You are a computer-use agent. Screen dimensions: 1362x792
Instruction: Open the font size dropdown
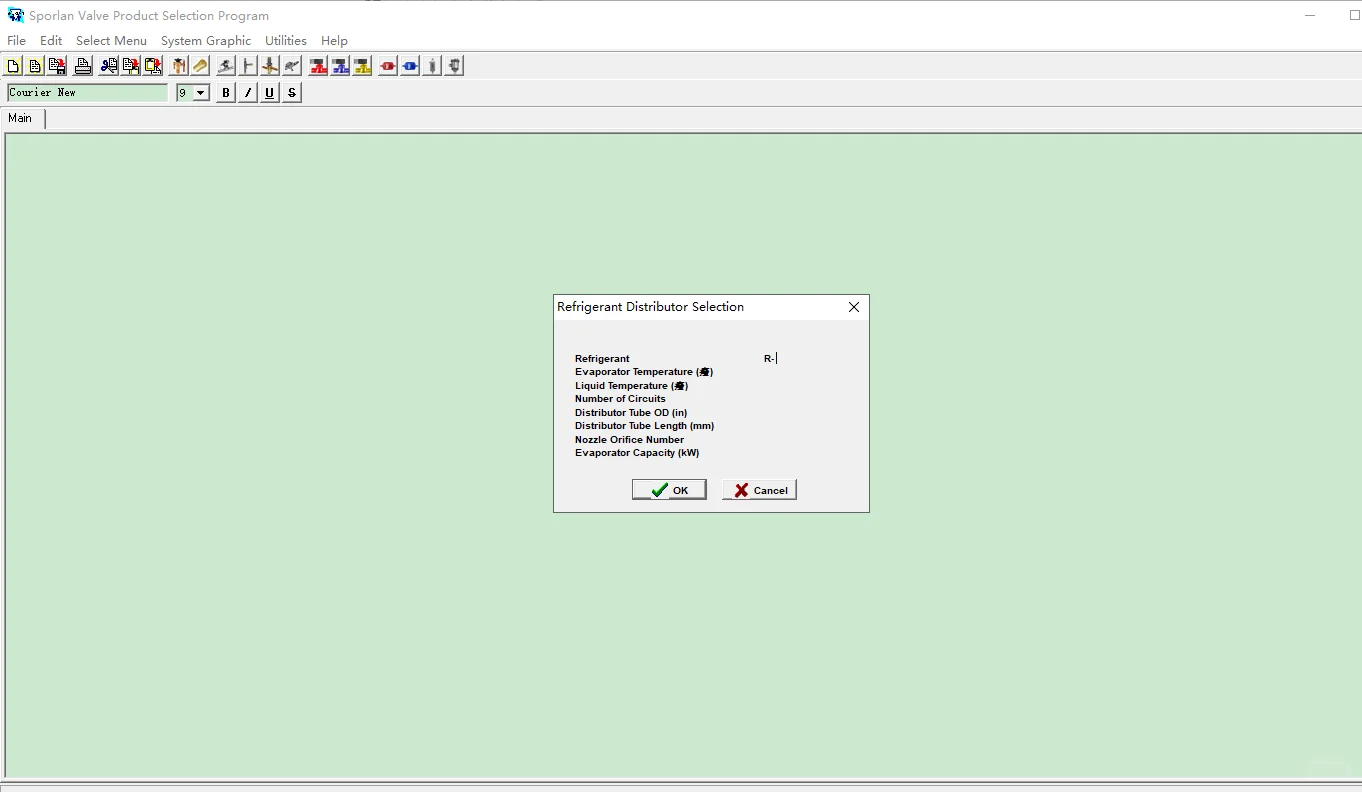click(201, 93)
